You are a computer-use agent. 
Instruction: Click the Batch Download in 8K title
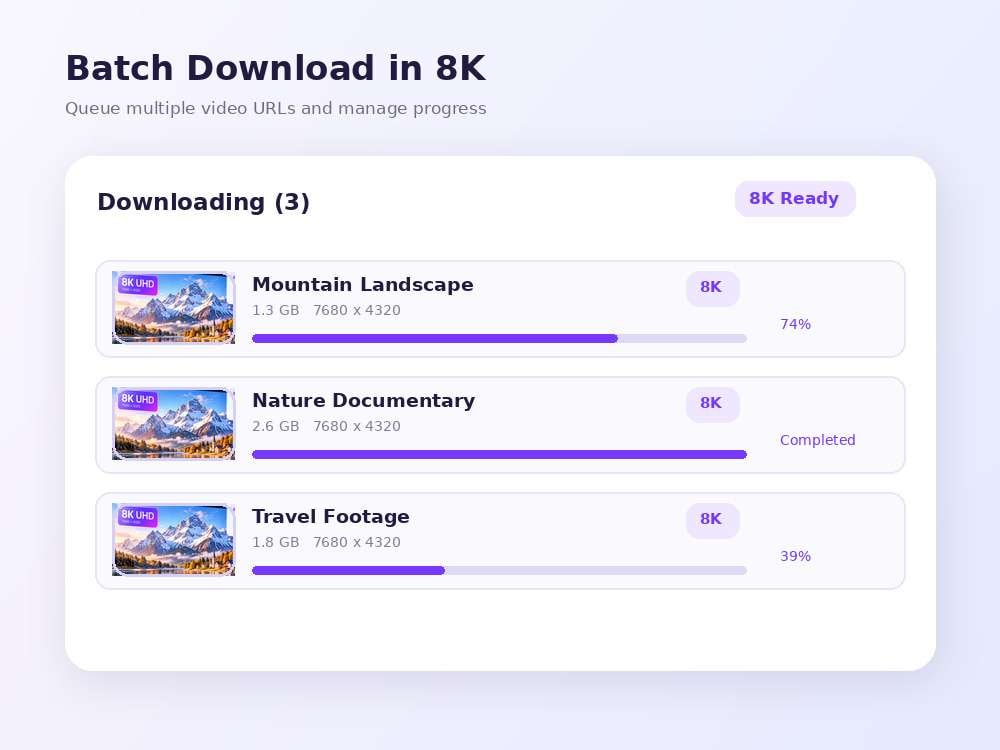pyautogui.click(x=276, y=68)
